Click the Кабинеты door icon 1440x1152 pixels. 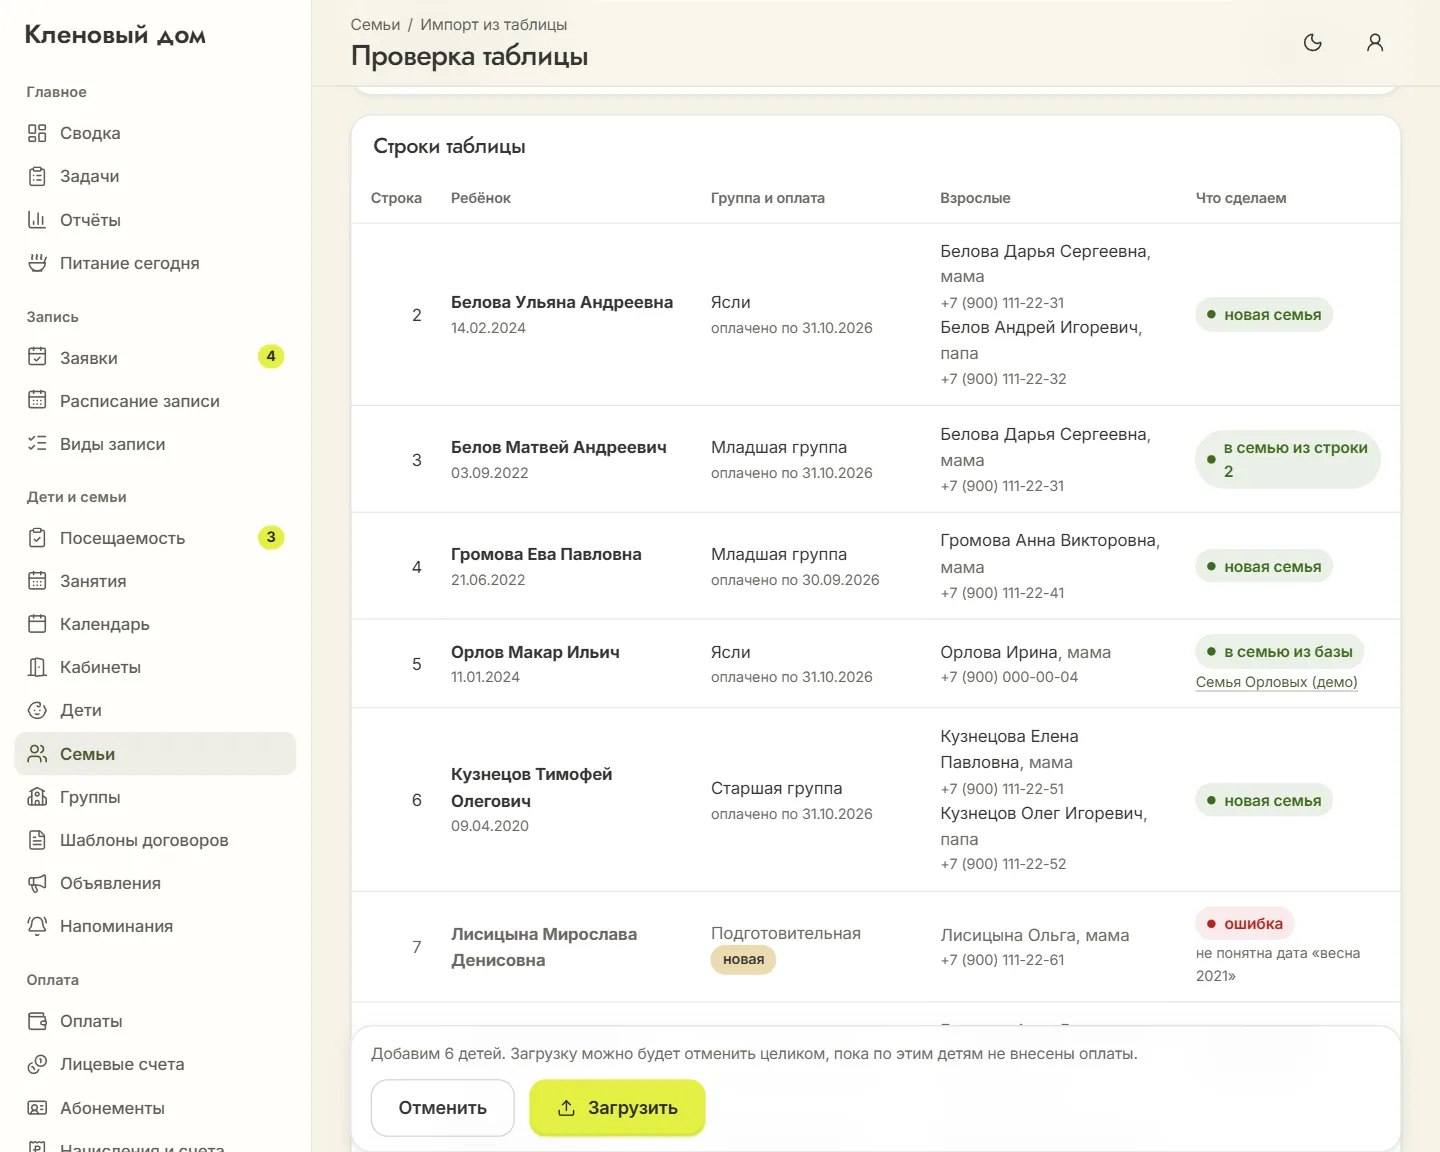(37, 667)
